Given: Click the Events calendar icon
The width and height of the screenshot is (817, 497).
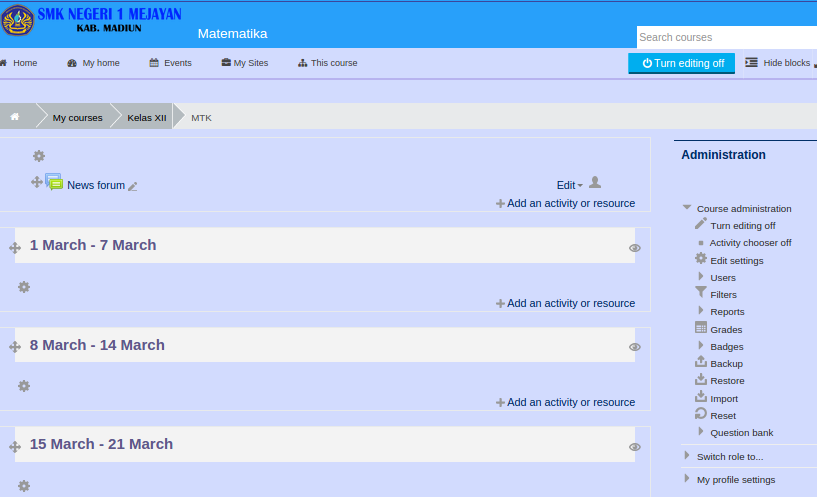Looking at the screenshot, I should pos(154,63).
